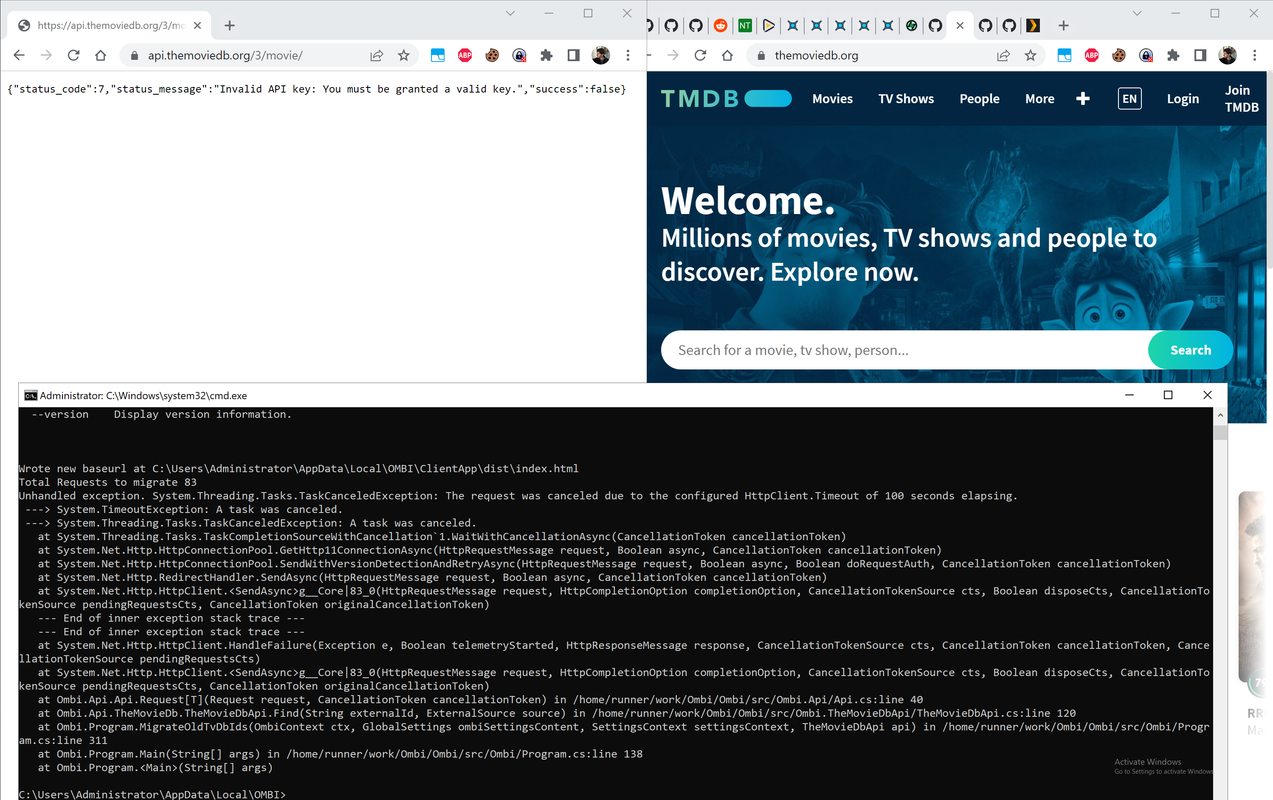Click 'Total Requests to migrate 83' line
The width and height of the screenshot is (1273, 800).
107,482
